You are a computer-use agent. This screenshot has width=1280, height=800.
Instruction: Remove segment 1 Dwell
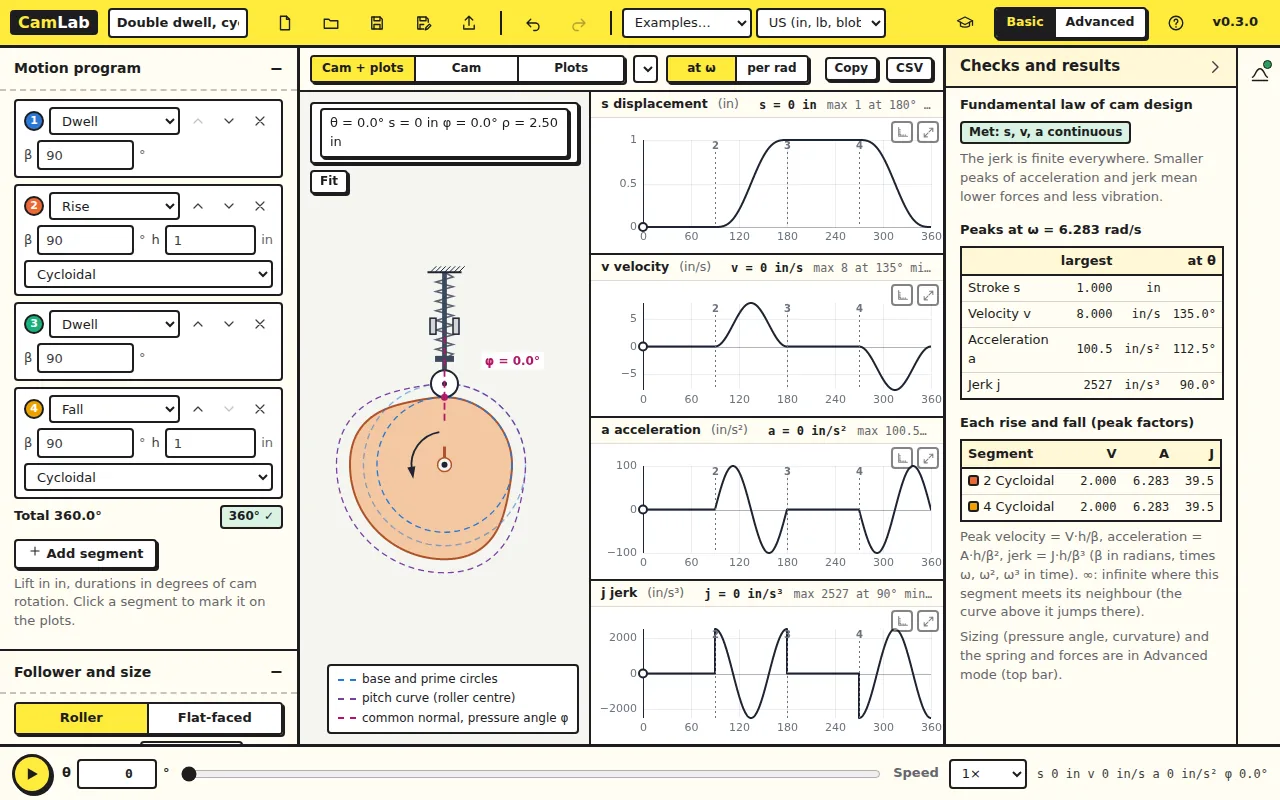pos(260,121)
